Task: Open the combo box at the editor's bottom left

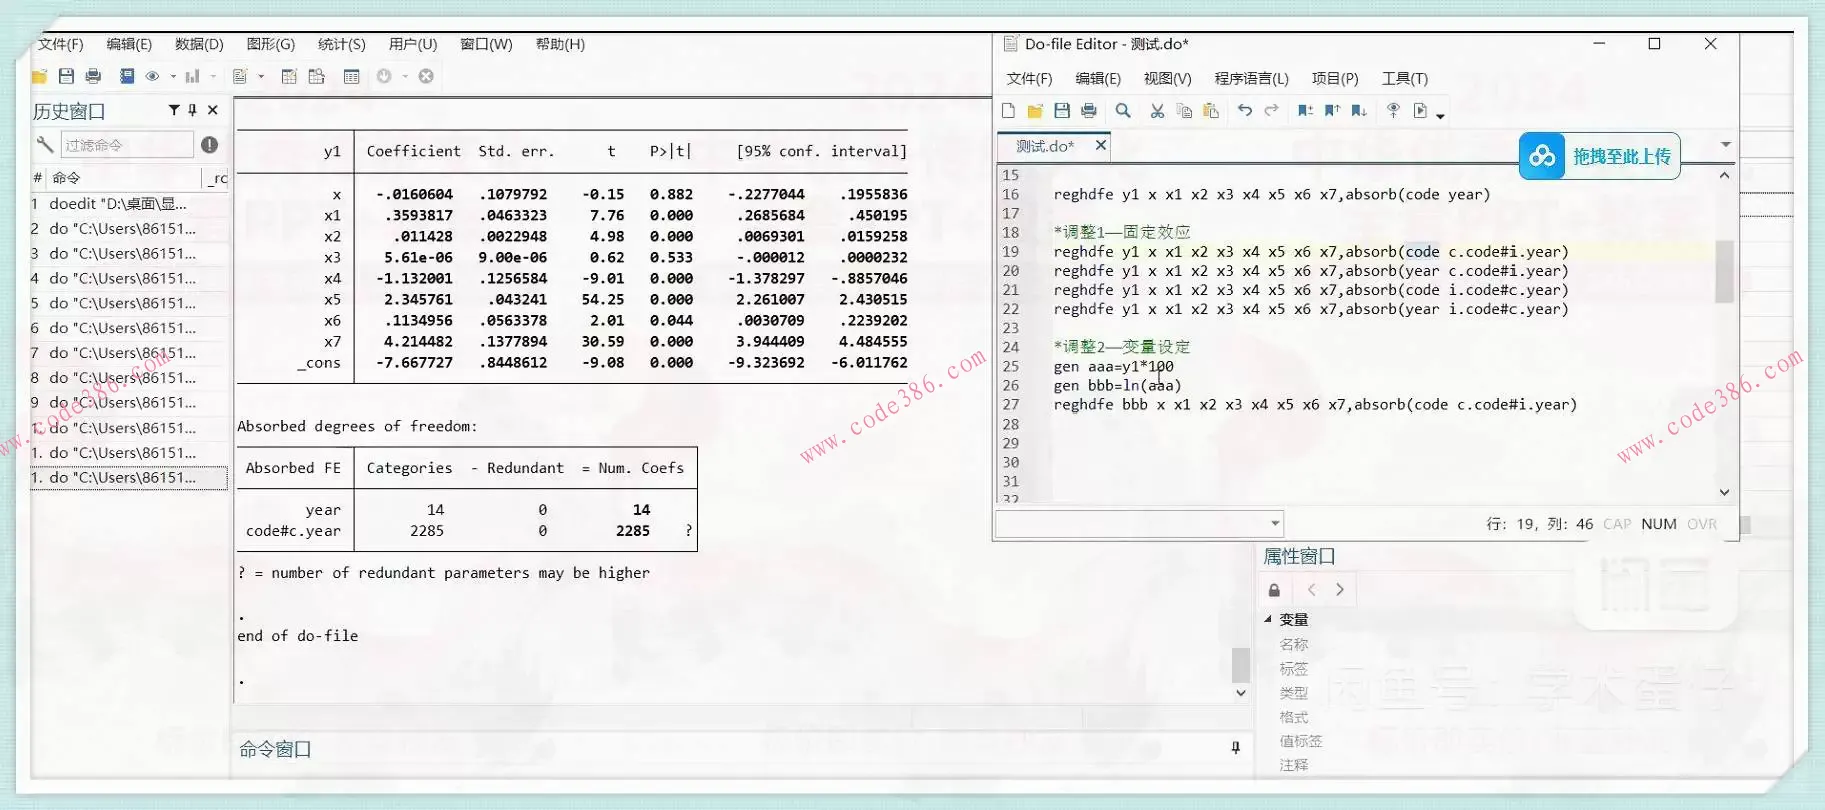Action: click(x=1275, y=523)
